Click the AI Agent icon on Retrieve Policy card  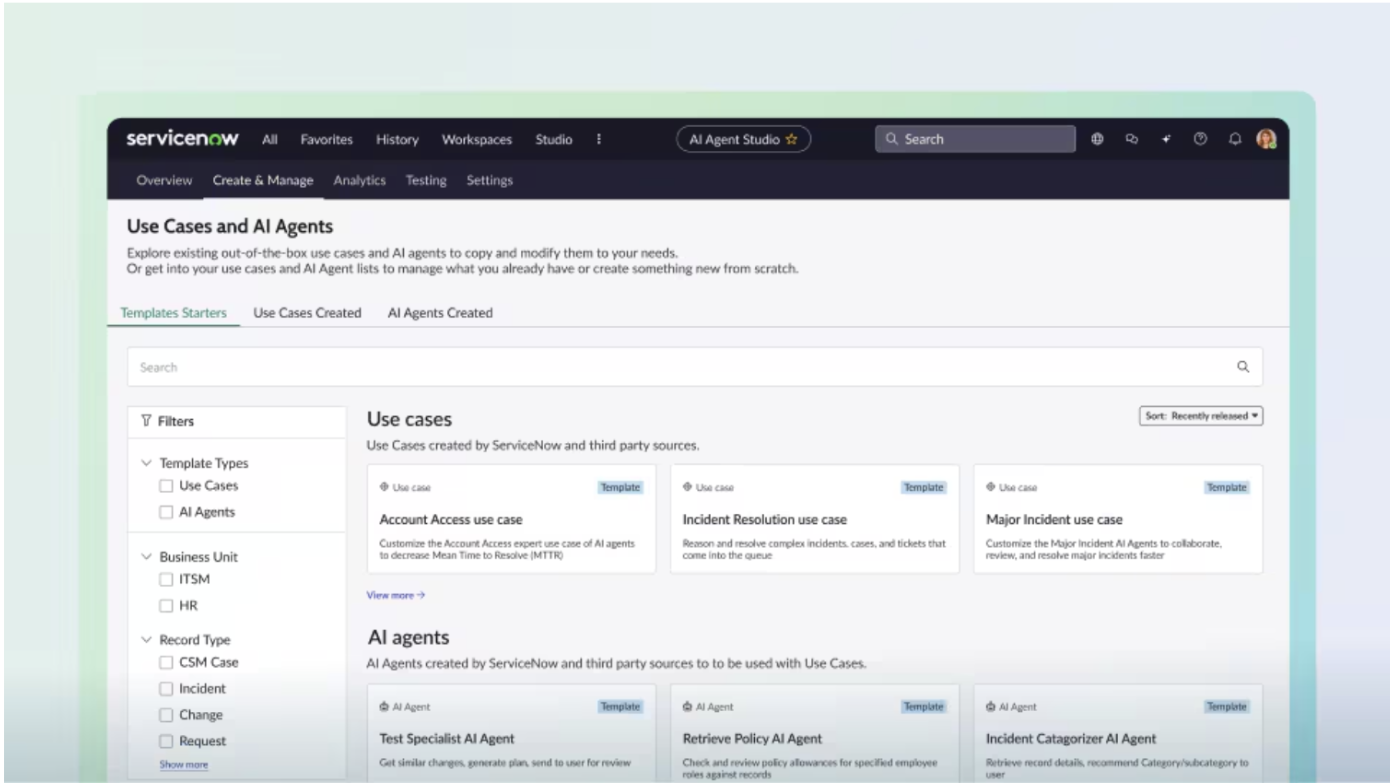coord(687,707)
